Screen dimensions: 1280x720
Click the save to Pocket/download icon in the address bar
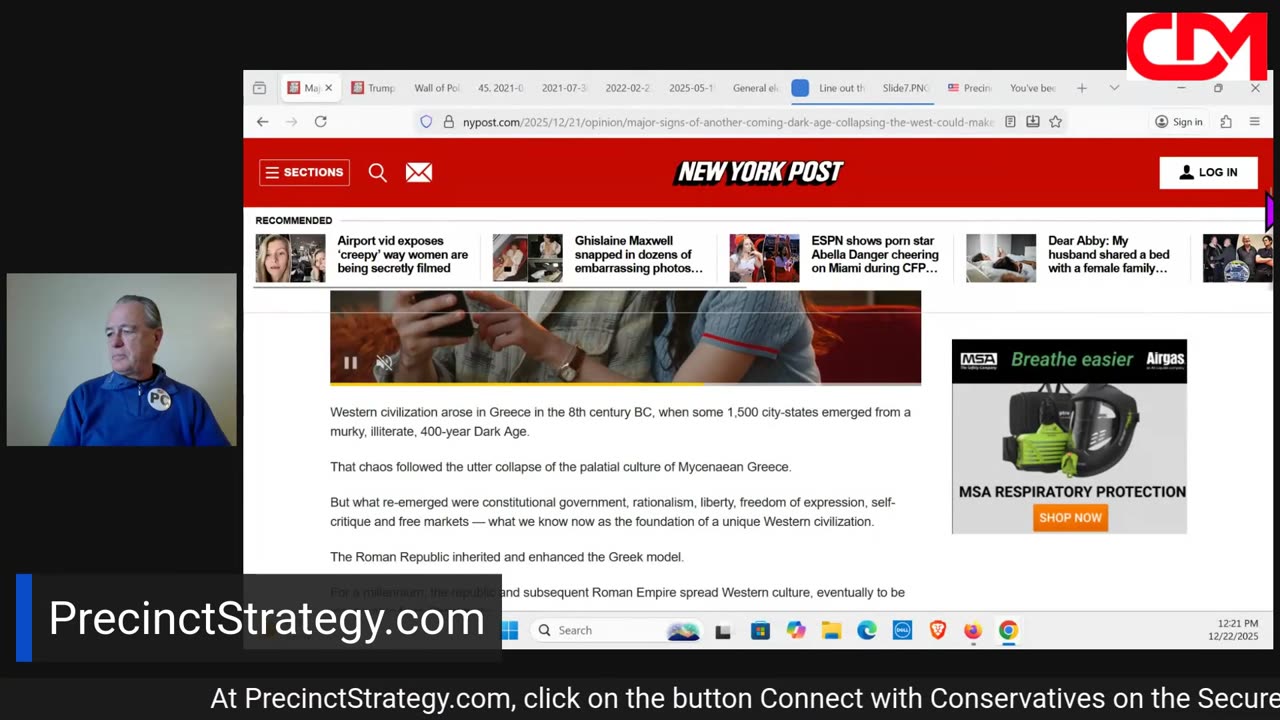1032,122
